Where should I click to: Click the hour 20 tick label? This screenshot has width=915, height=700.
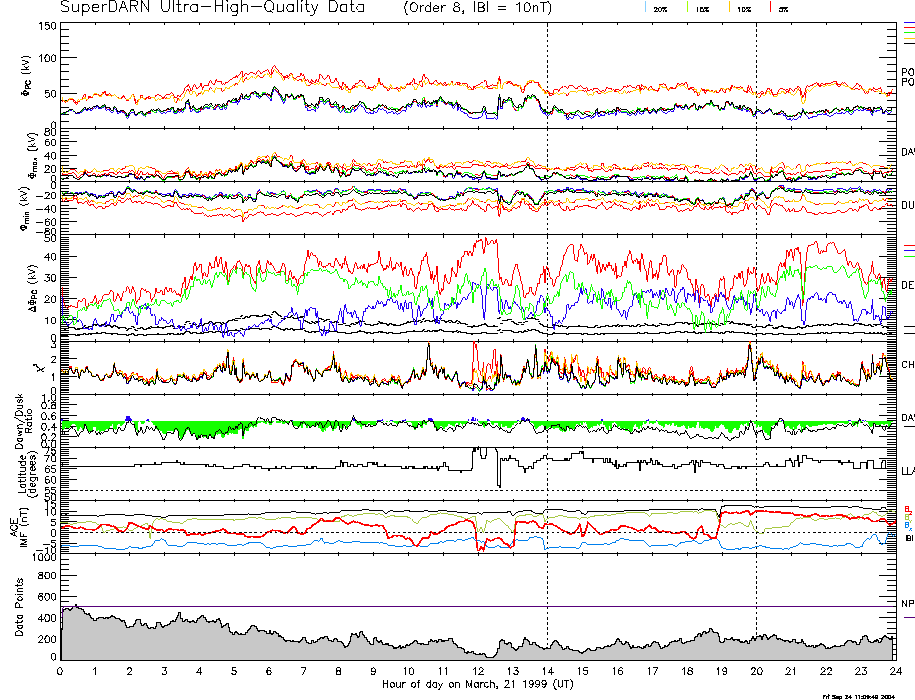(755, 674)
